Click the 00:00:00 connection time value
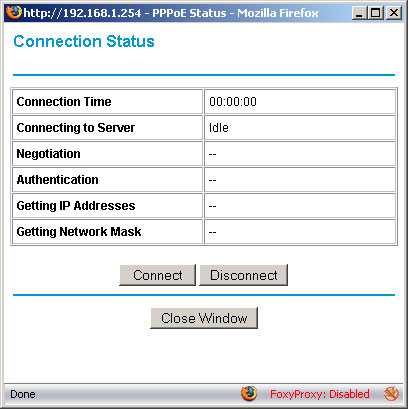The width and height of the screenshot is (408, 409). tap(233, 102)
